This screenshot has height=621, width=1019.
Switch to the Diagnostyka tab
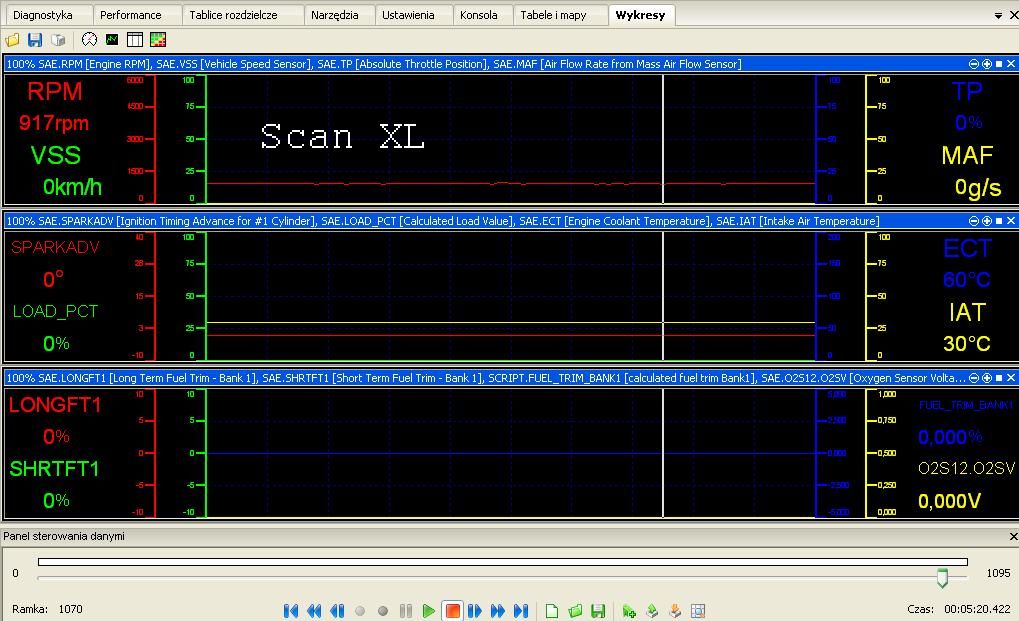[43, 15]
